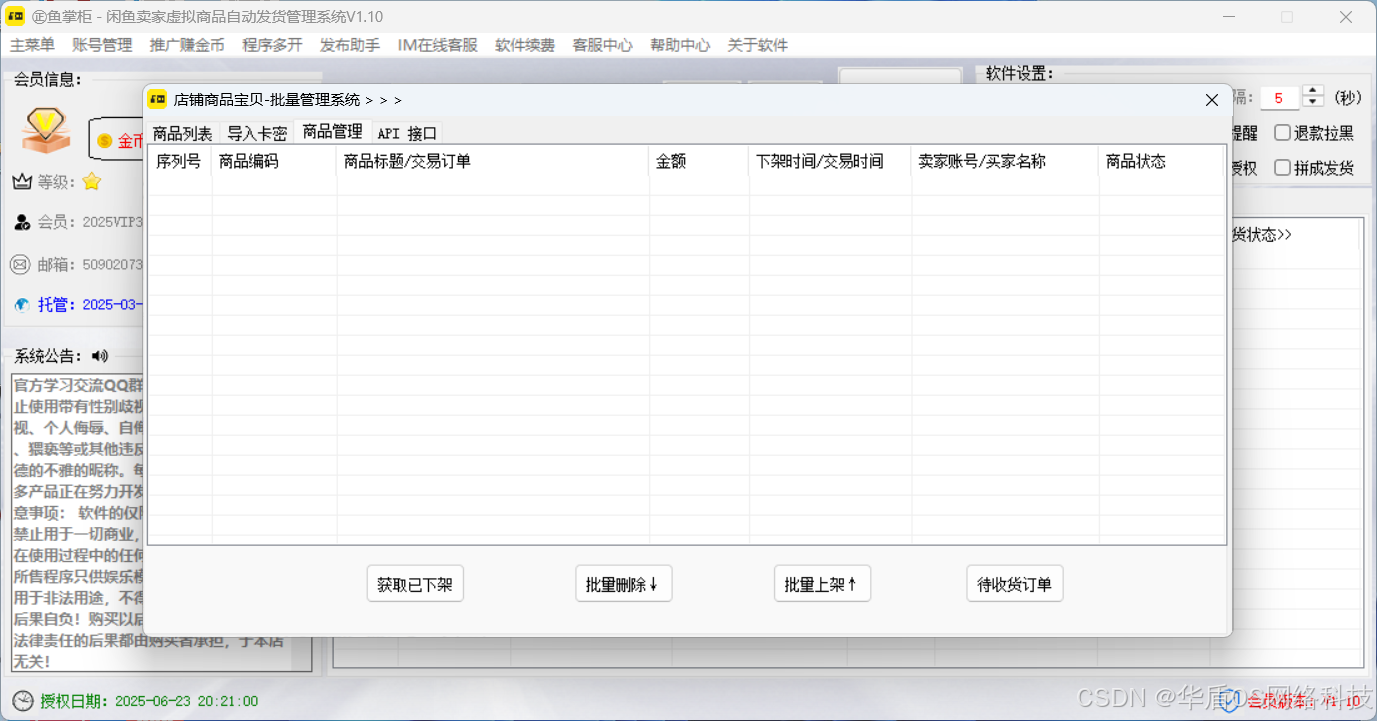Viewport: 1377px width, 721px height.
Task: Click the crown icon next to 等级
Action: coord(22,182)
